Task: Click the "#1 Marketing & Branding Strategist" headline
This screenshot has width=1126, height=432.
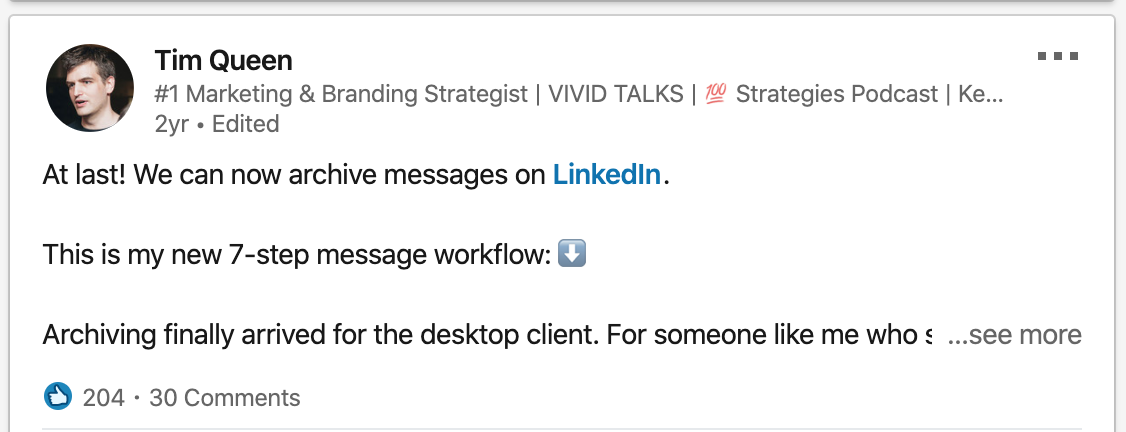Action: (341, 95)
